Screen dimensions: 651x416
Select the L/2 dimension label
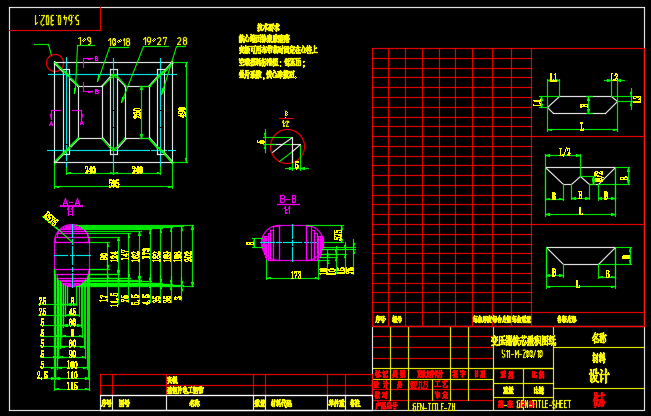[x=565, y=152]
